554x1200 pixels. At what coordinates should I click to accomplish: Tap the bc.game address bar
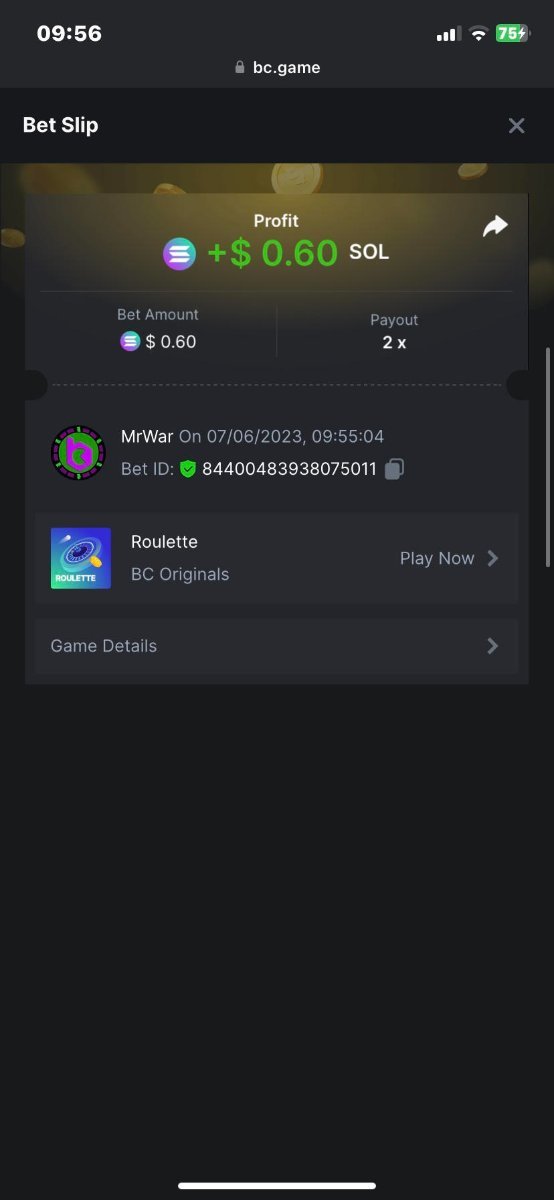(277, 68)
